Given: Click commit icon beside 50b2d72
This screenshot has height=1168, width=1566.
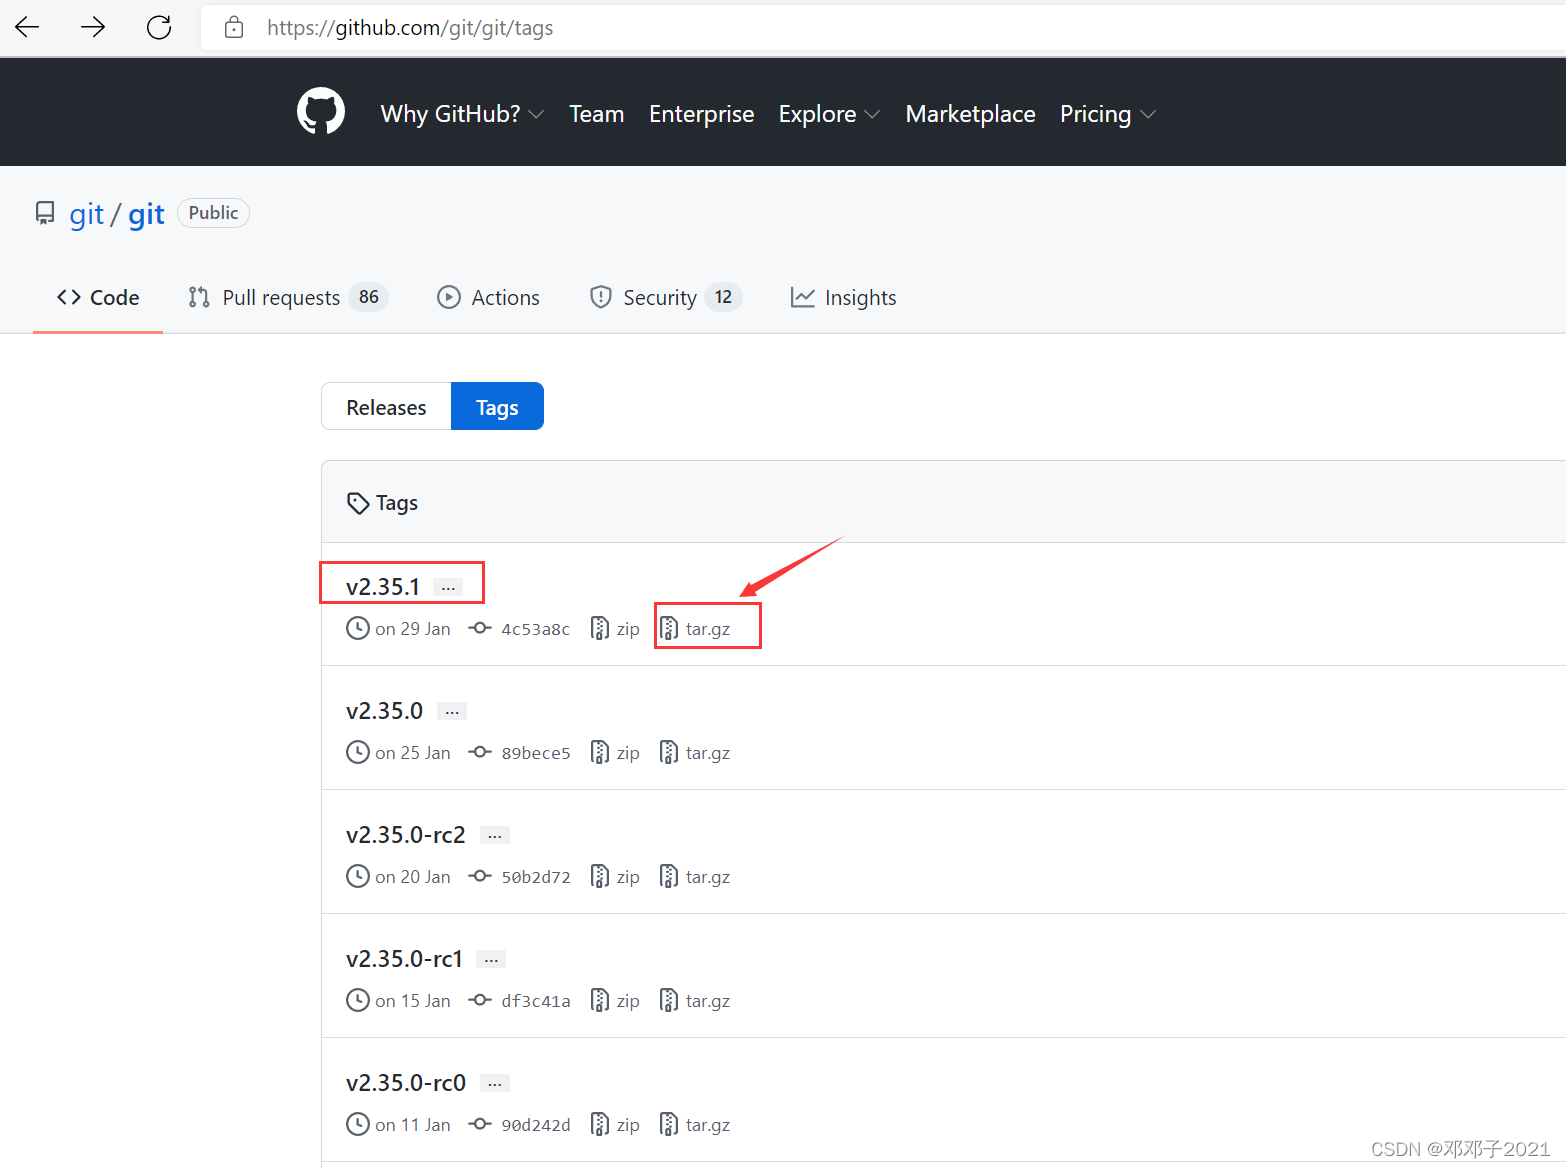Looking at the screenshot, I should click(x=480, y=876).
